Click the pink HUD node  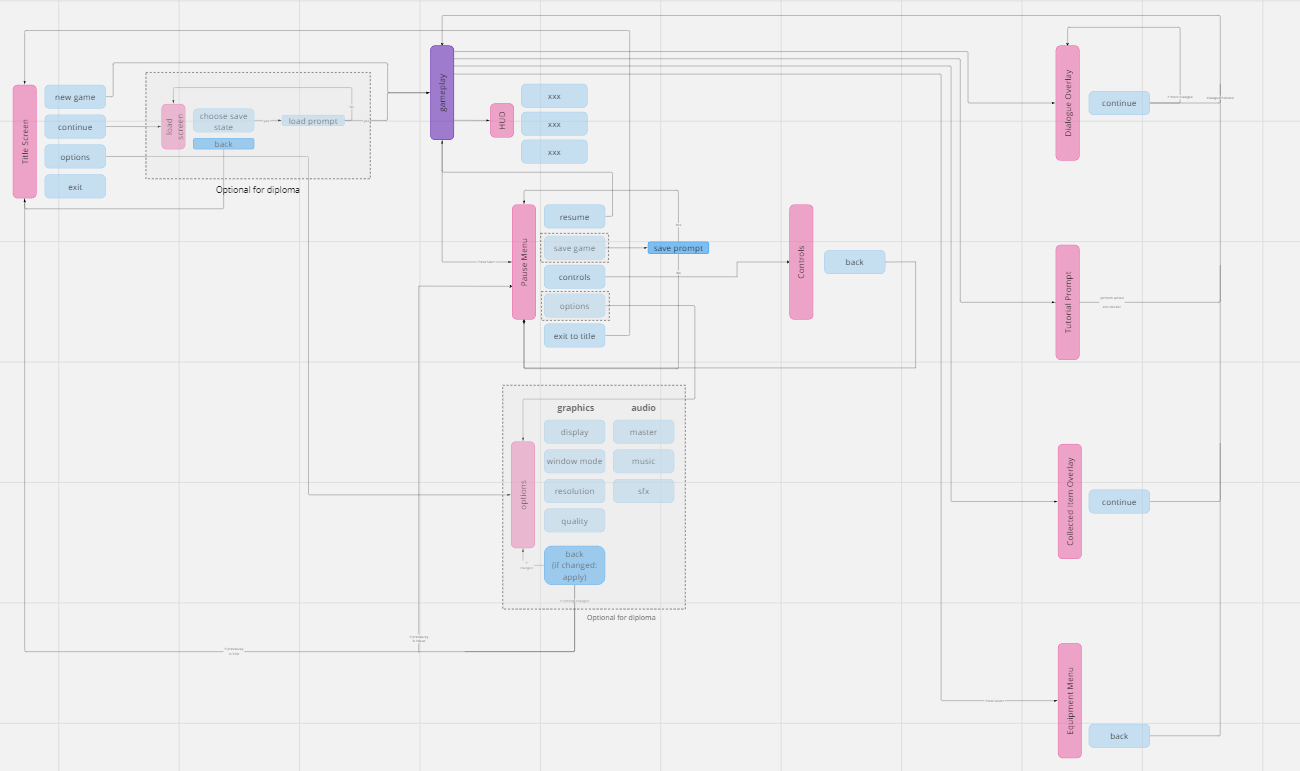[x=502, y=120]
